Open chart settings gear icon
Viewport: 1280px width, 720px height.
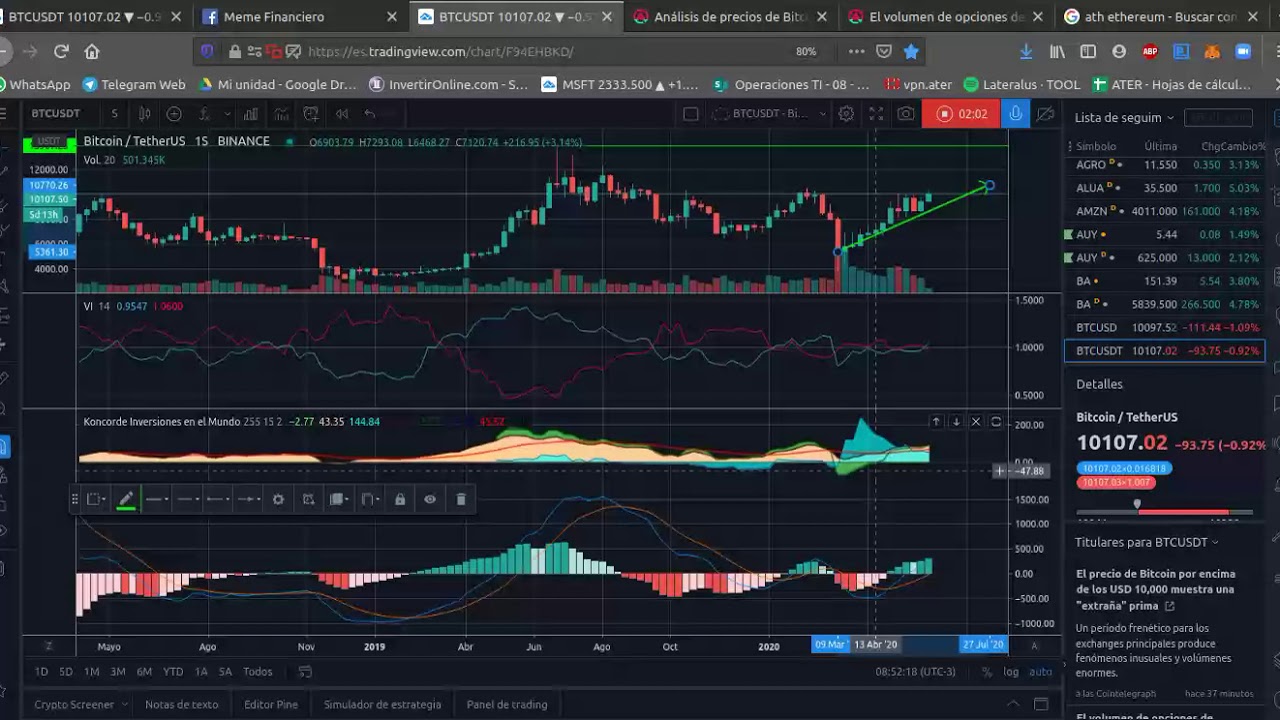tap(846, 114)
